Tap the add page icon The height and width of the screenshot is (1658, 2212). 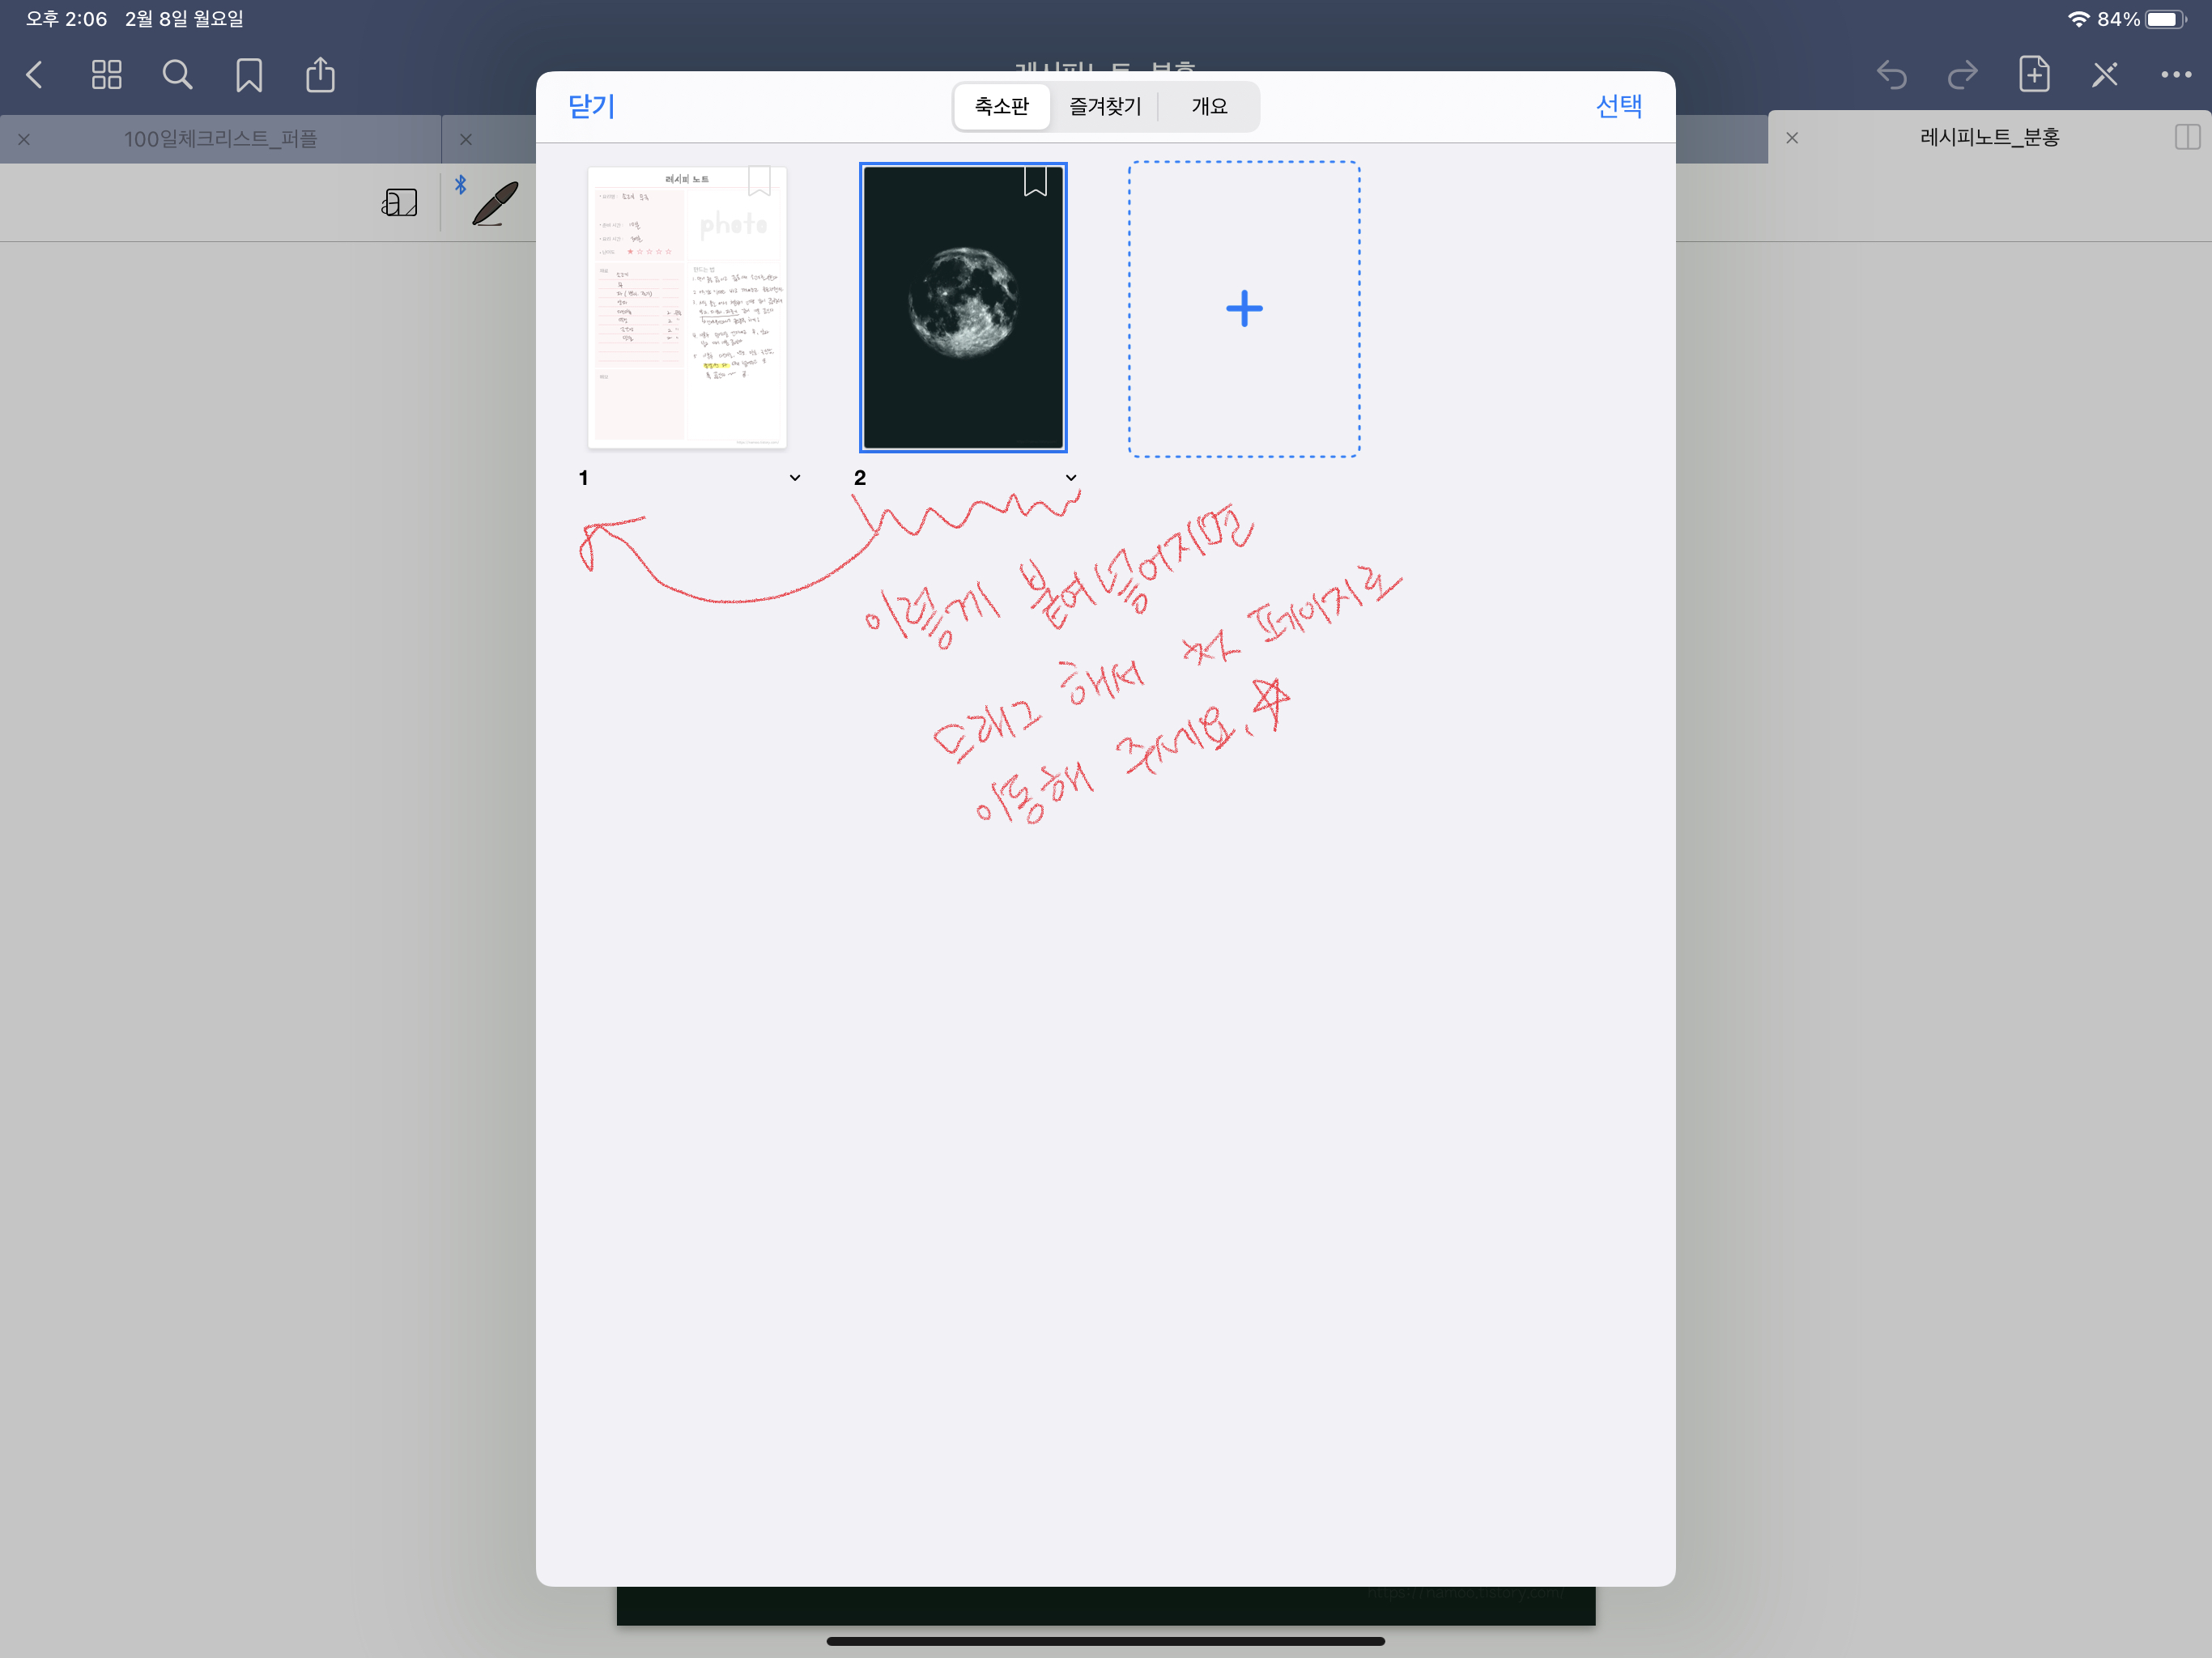pyautogui.click(x=2033, y=75)
